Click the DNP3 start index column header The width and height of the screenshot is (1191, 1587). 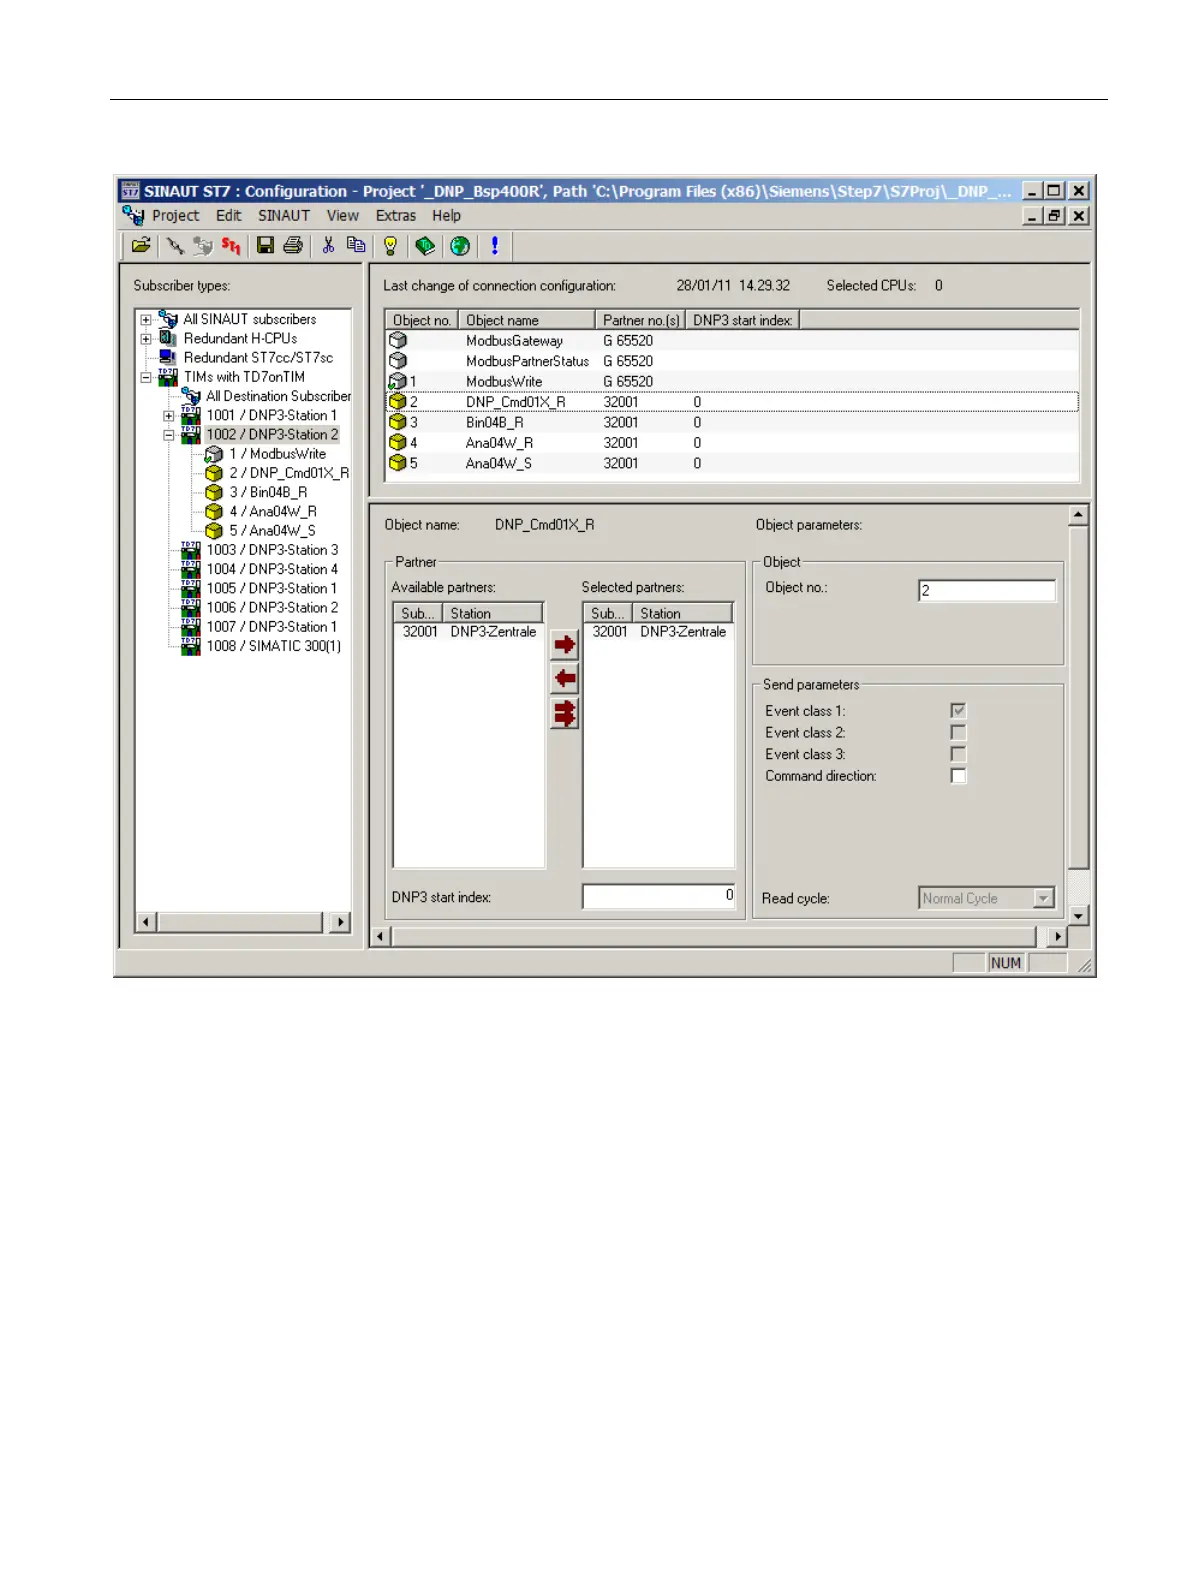tap(743, 320)
